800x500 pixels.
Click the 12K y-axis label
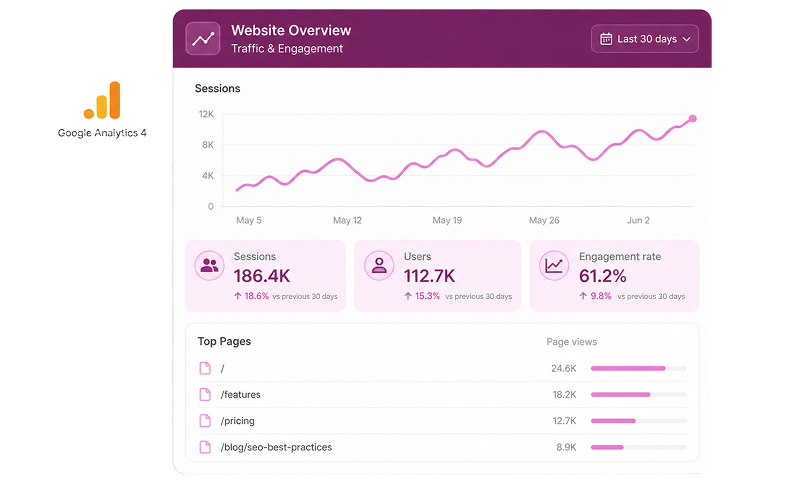pyautogui.click(x=206, y=114)
